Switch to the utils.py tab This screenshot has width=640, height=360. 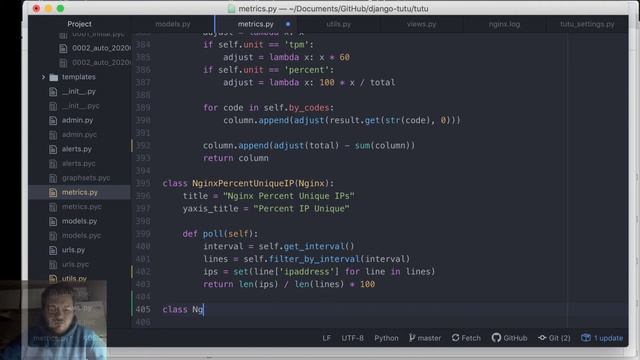[x=338, y=24]
